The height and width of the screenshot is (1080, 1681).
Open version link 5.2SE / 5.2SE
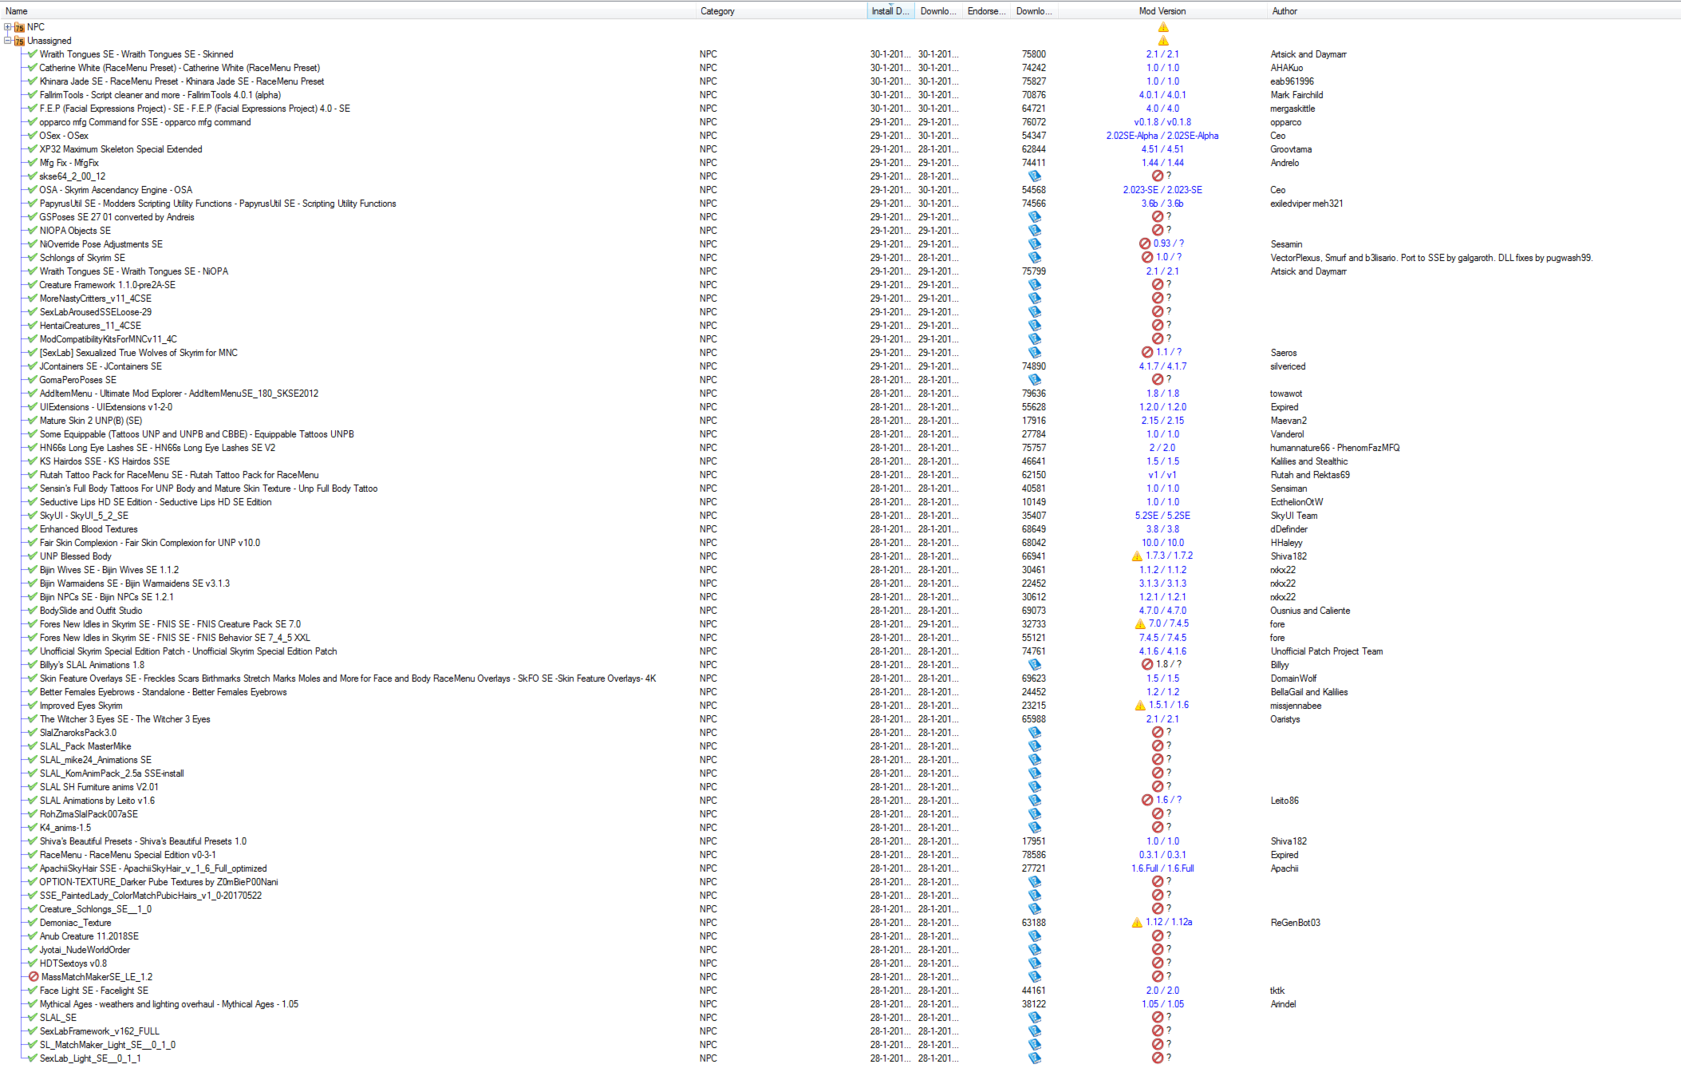click(x=1162, y=516)
